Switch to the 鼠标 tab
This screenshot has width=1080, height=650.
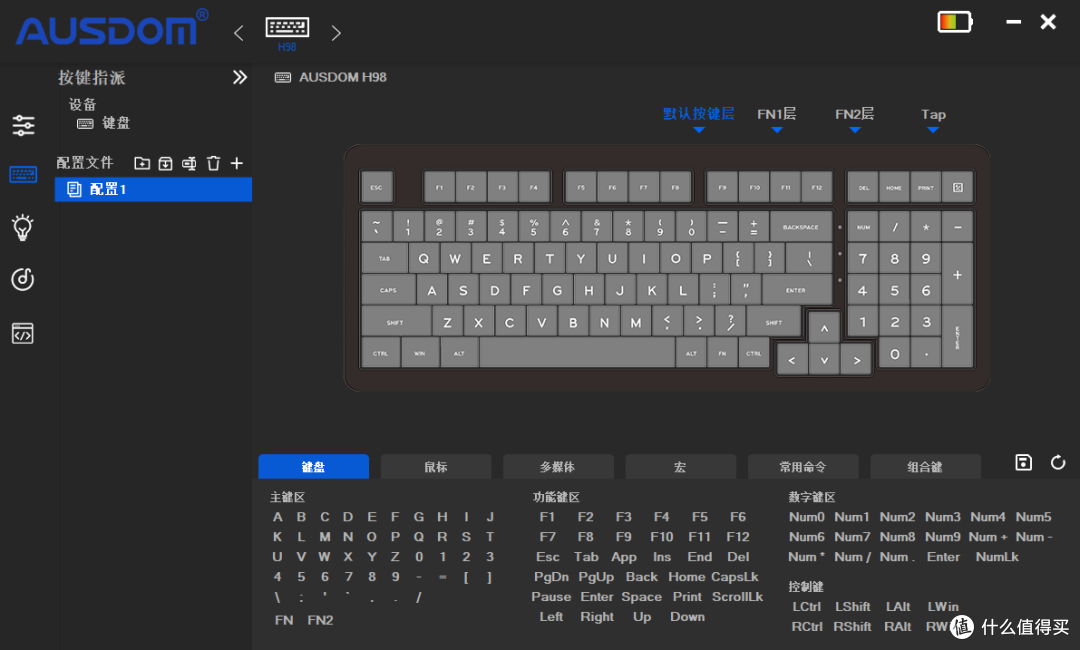[436, 467]
